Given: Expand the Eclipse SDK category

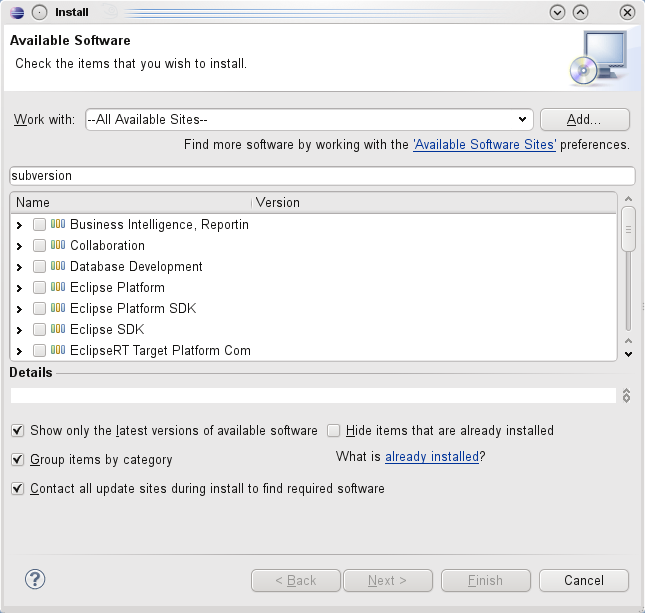Looking at the screenshot, I should [x=19, y=330].
